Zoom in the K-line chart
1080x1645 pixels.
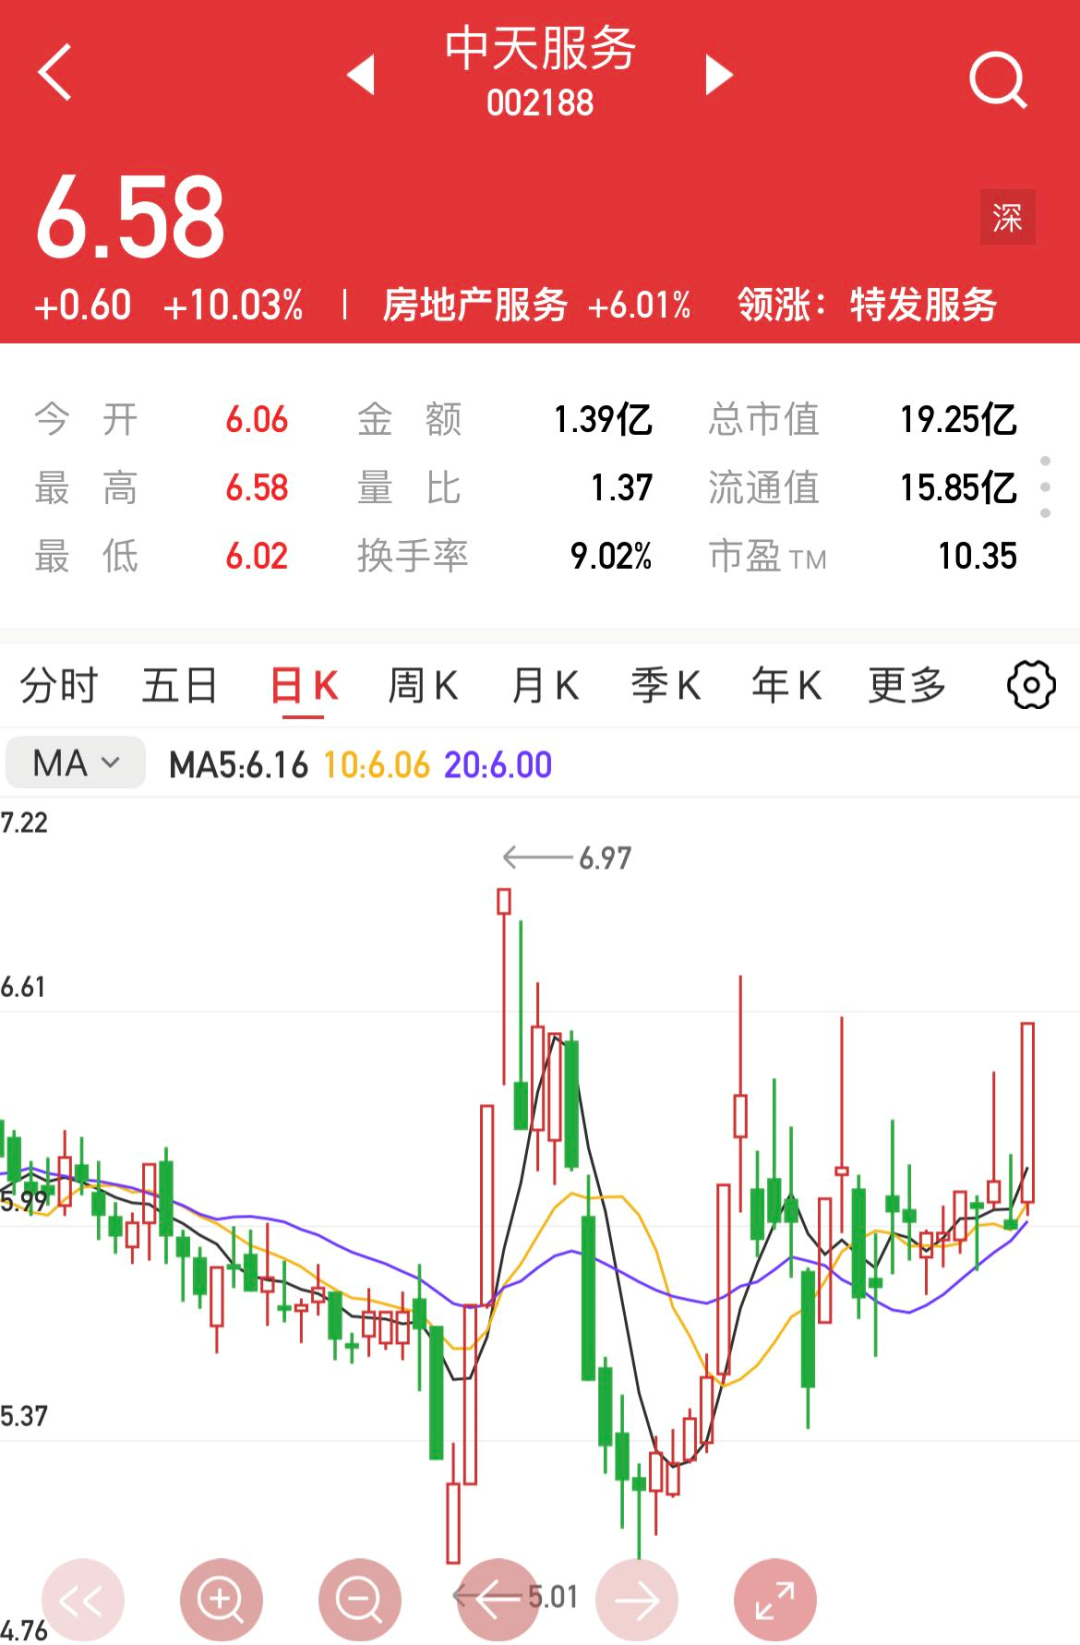tap(221, 1600)
